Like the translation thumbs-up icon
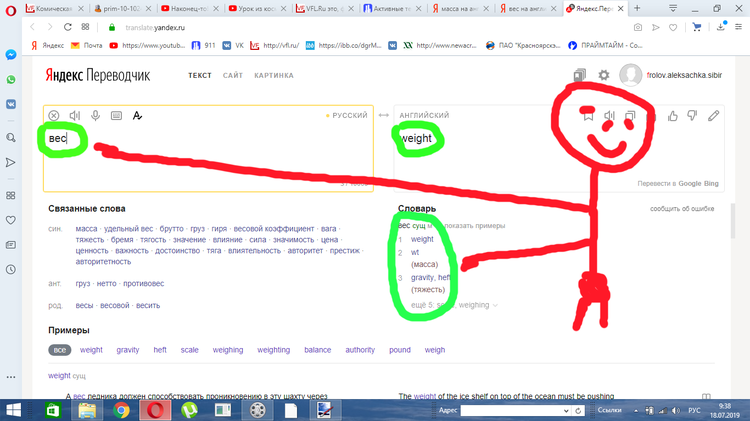The width and height of the screenshot is (750, 421). tap(673, 115)
